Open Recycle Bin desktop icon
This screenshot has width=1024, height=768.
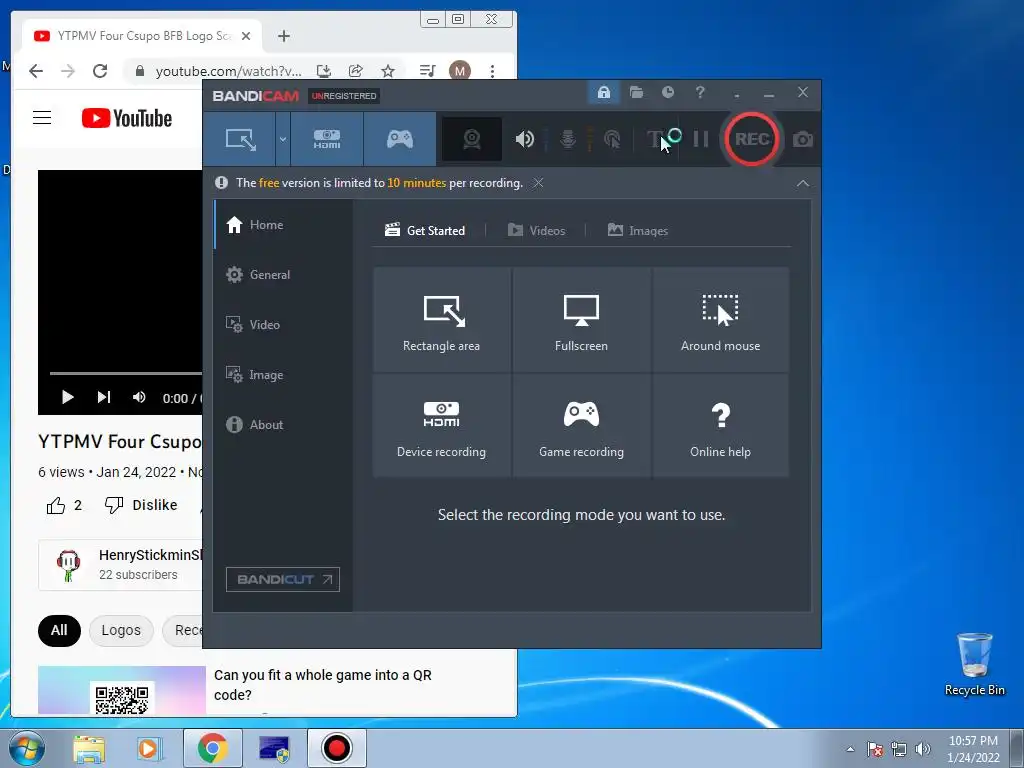coord(974,664)
